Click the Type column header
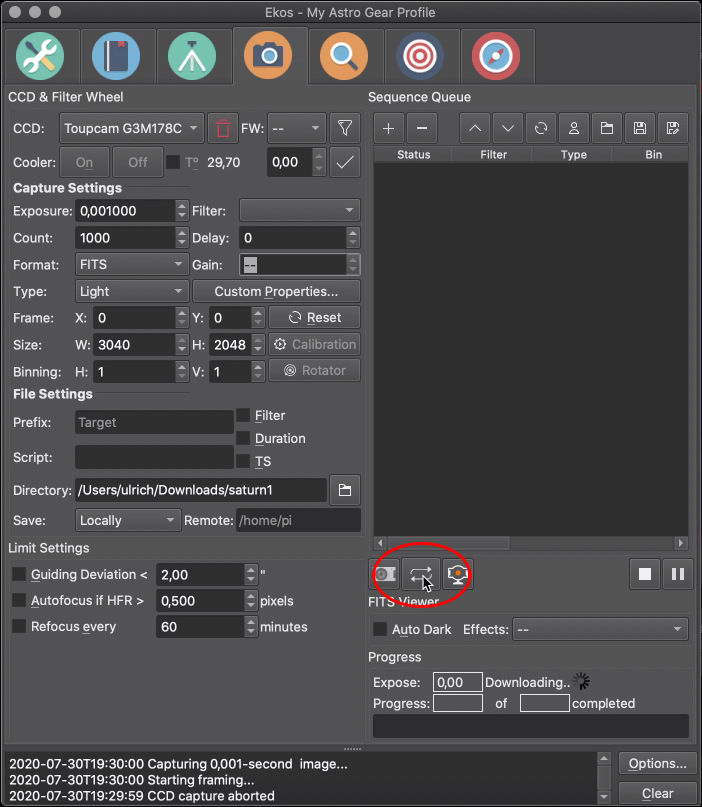 [573, 154]
